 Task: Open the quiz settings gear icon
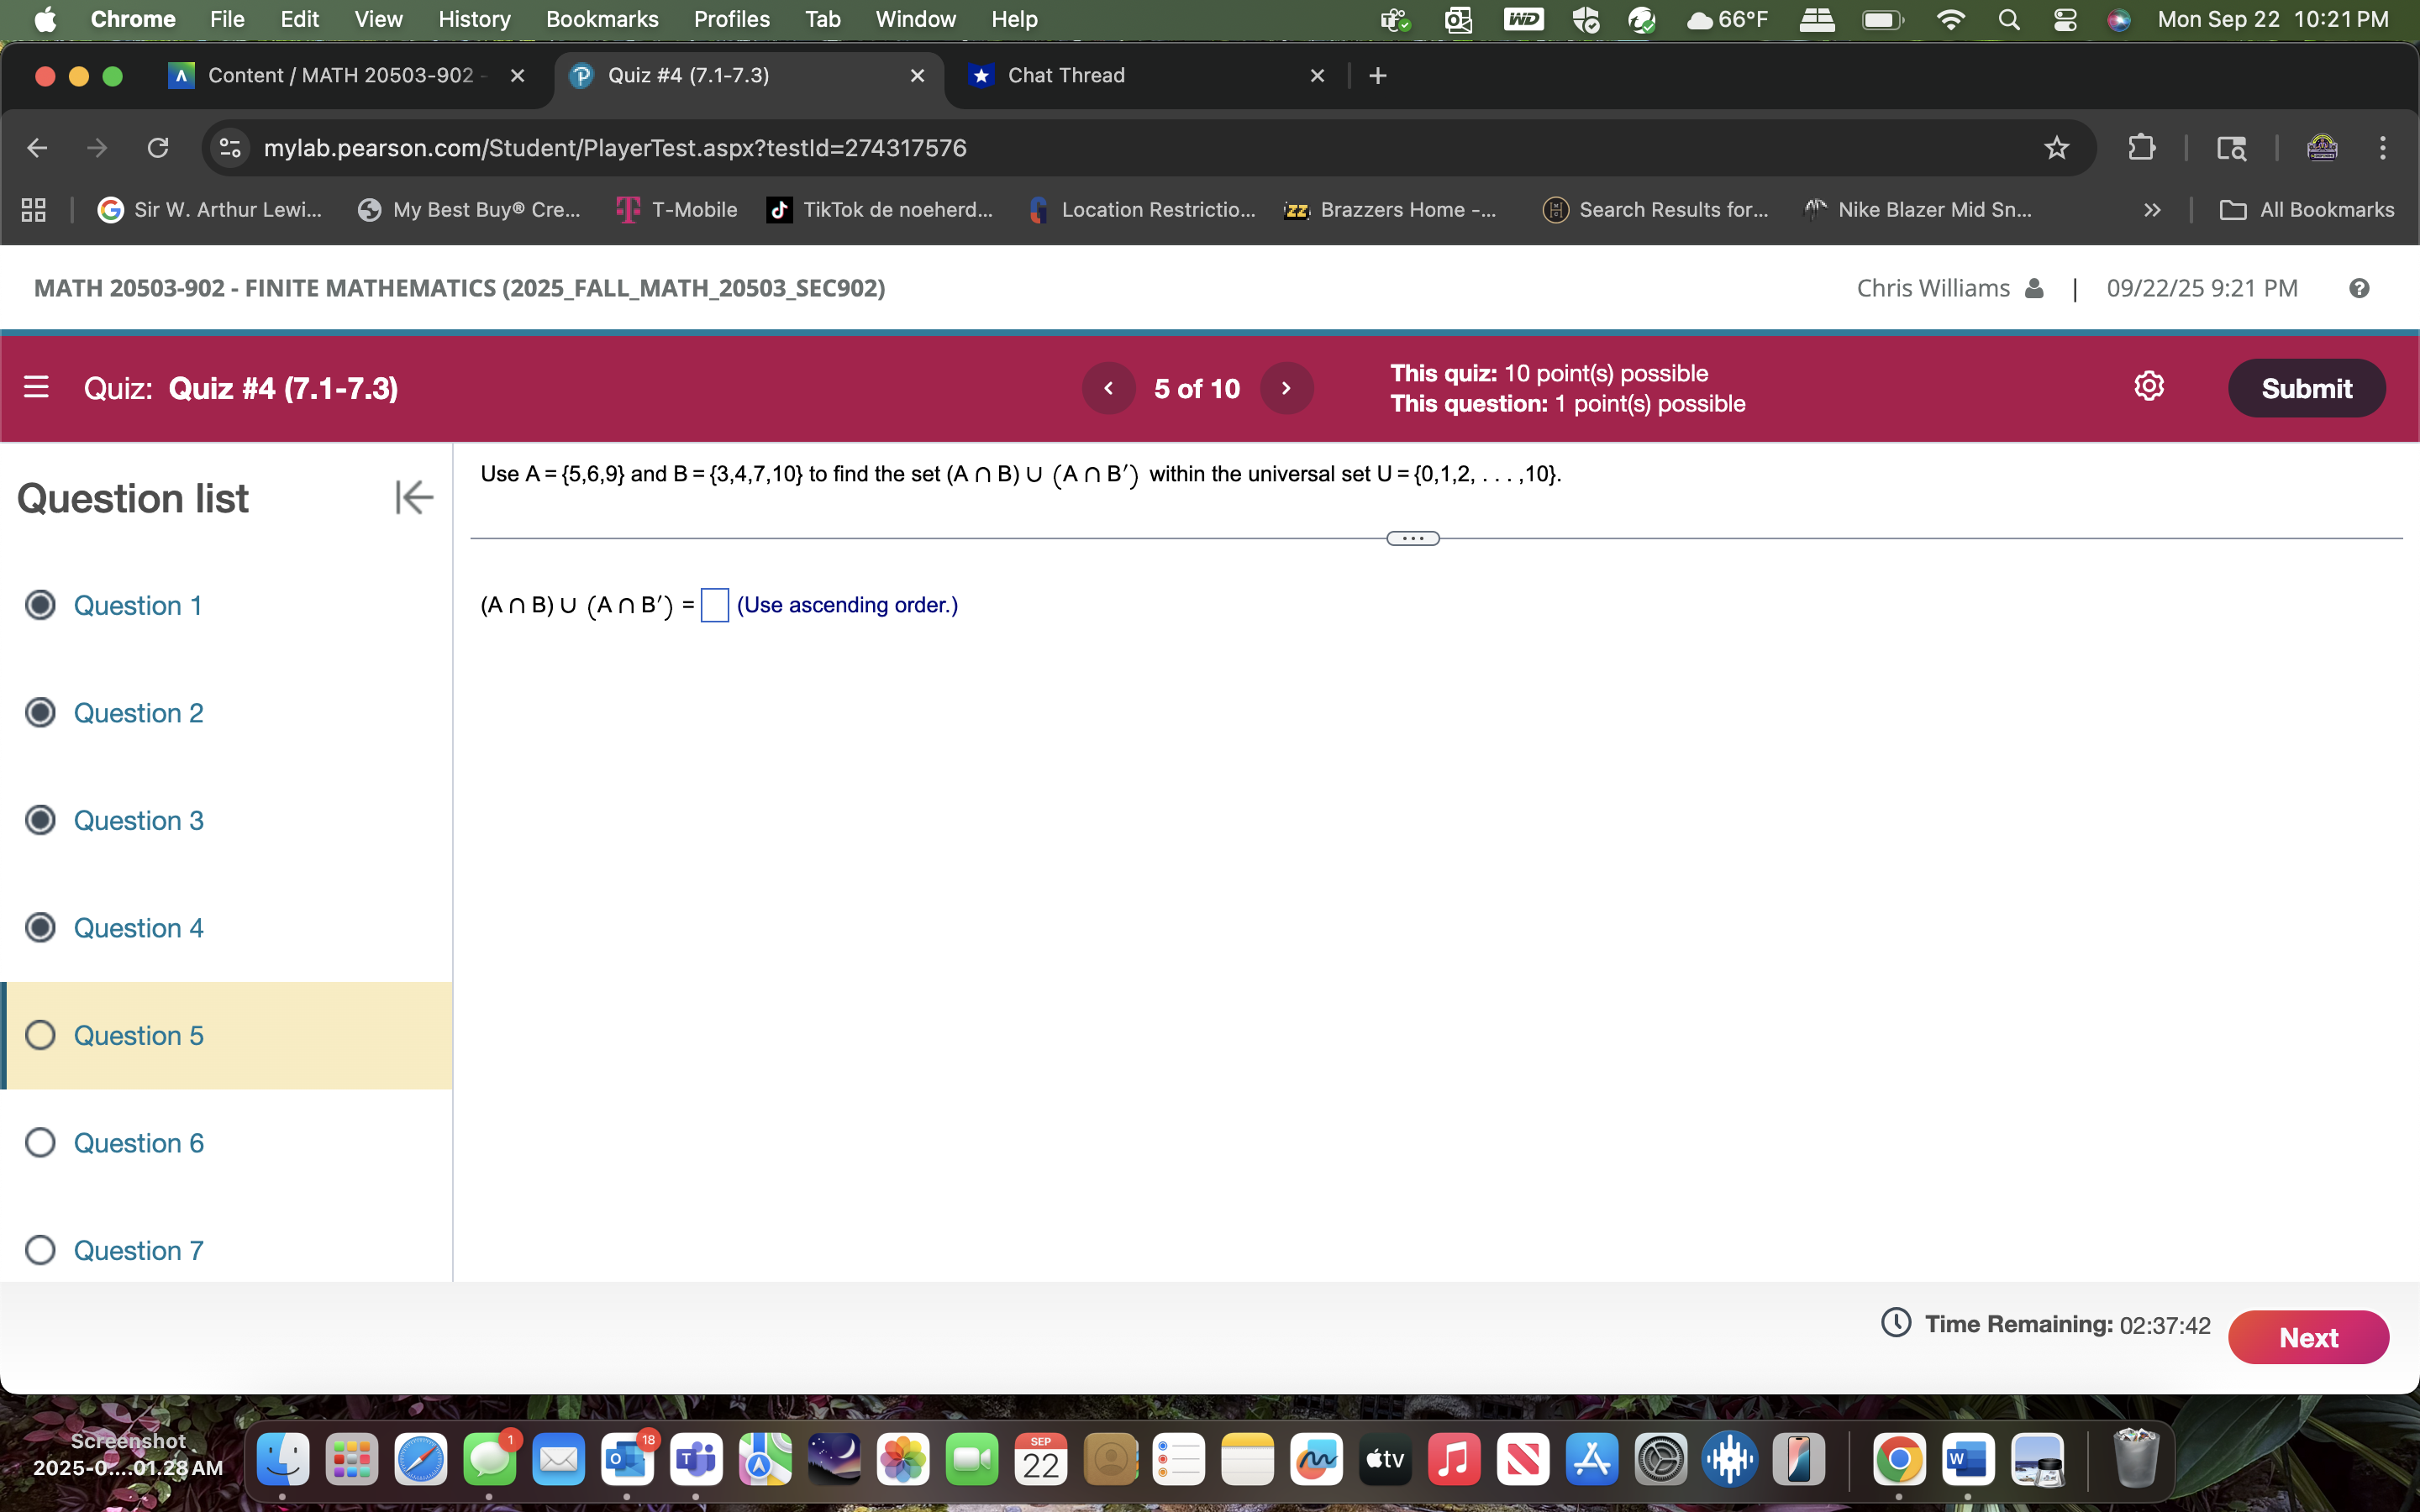pyautogui.click(x=2149, y=386)
